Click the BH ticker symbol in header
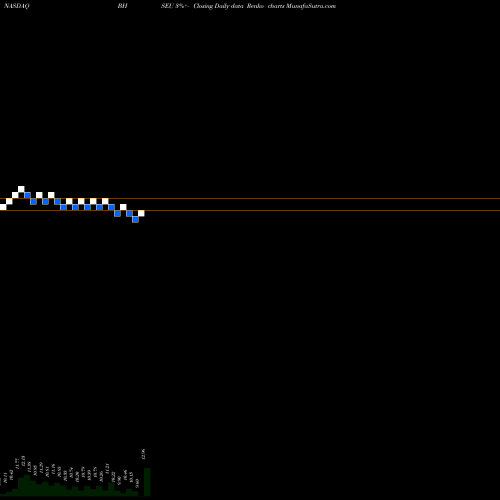 (122, 6)
